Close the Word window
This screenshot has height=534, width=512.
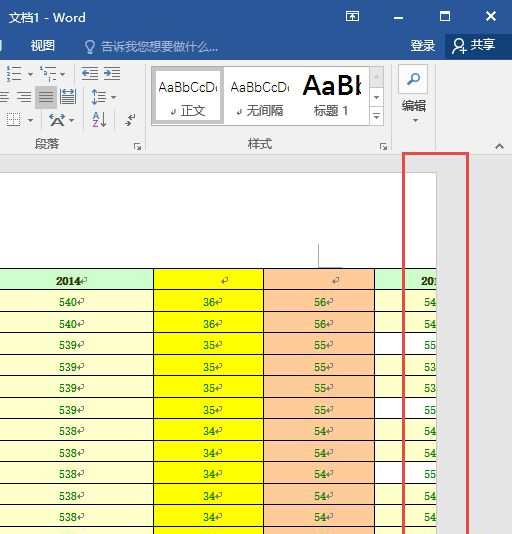click(x=491, y=16)
